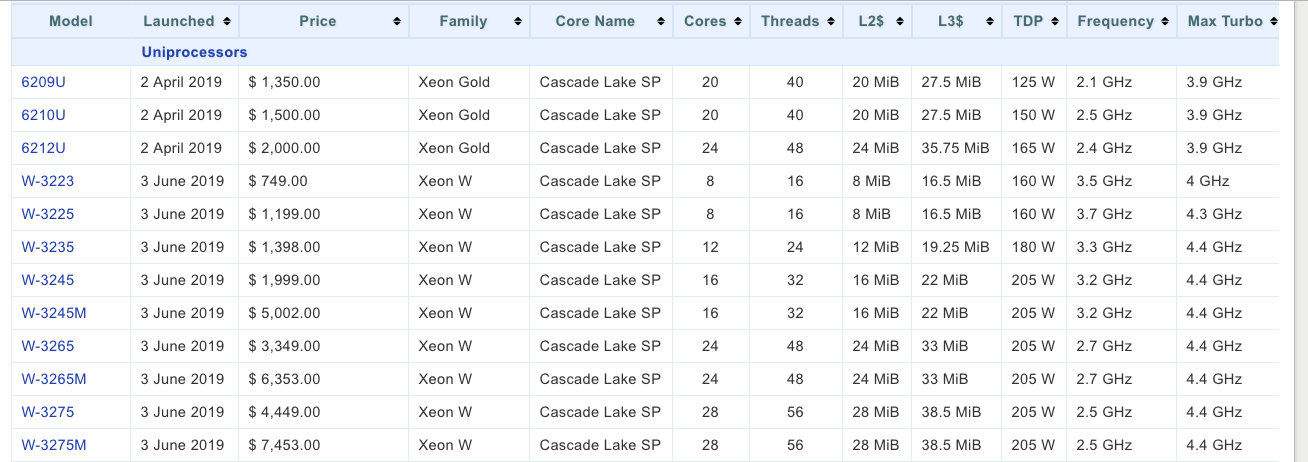This screenshot has width=1308, height=462.
Task: Open the W-3223 model link
Action: pyautogui.click(x=48, y=181)
